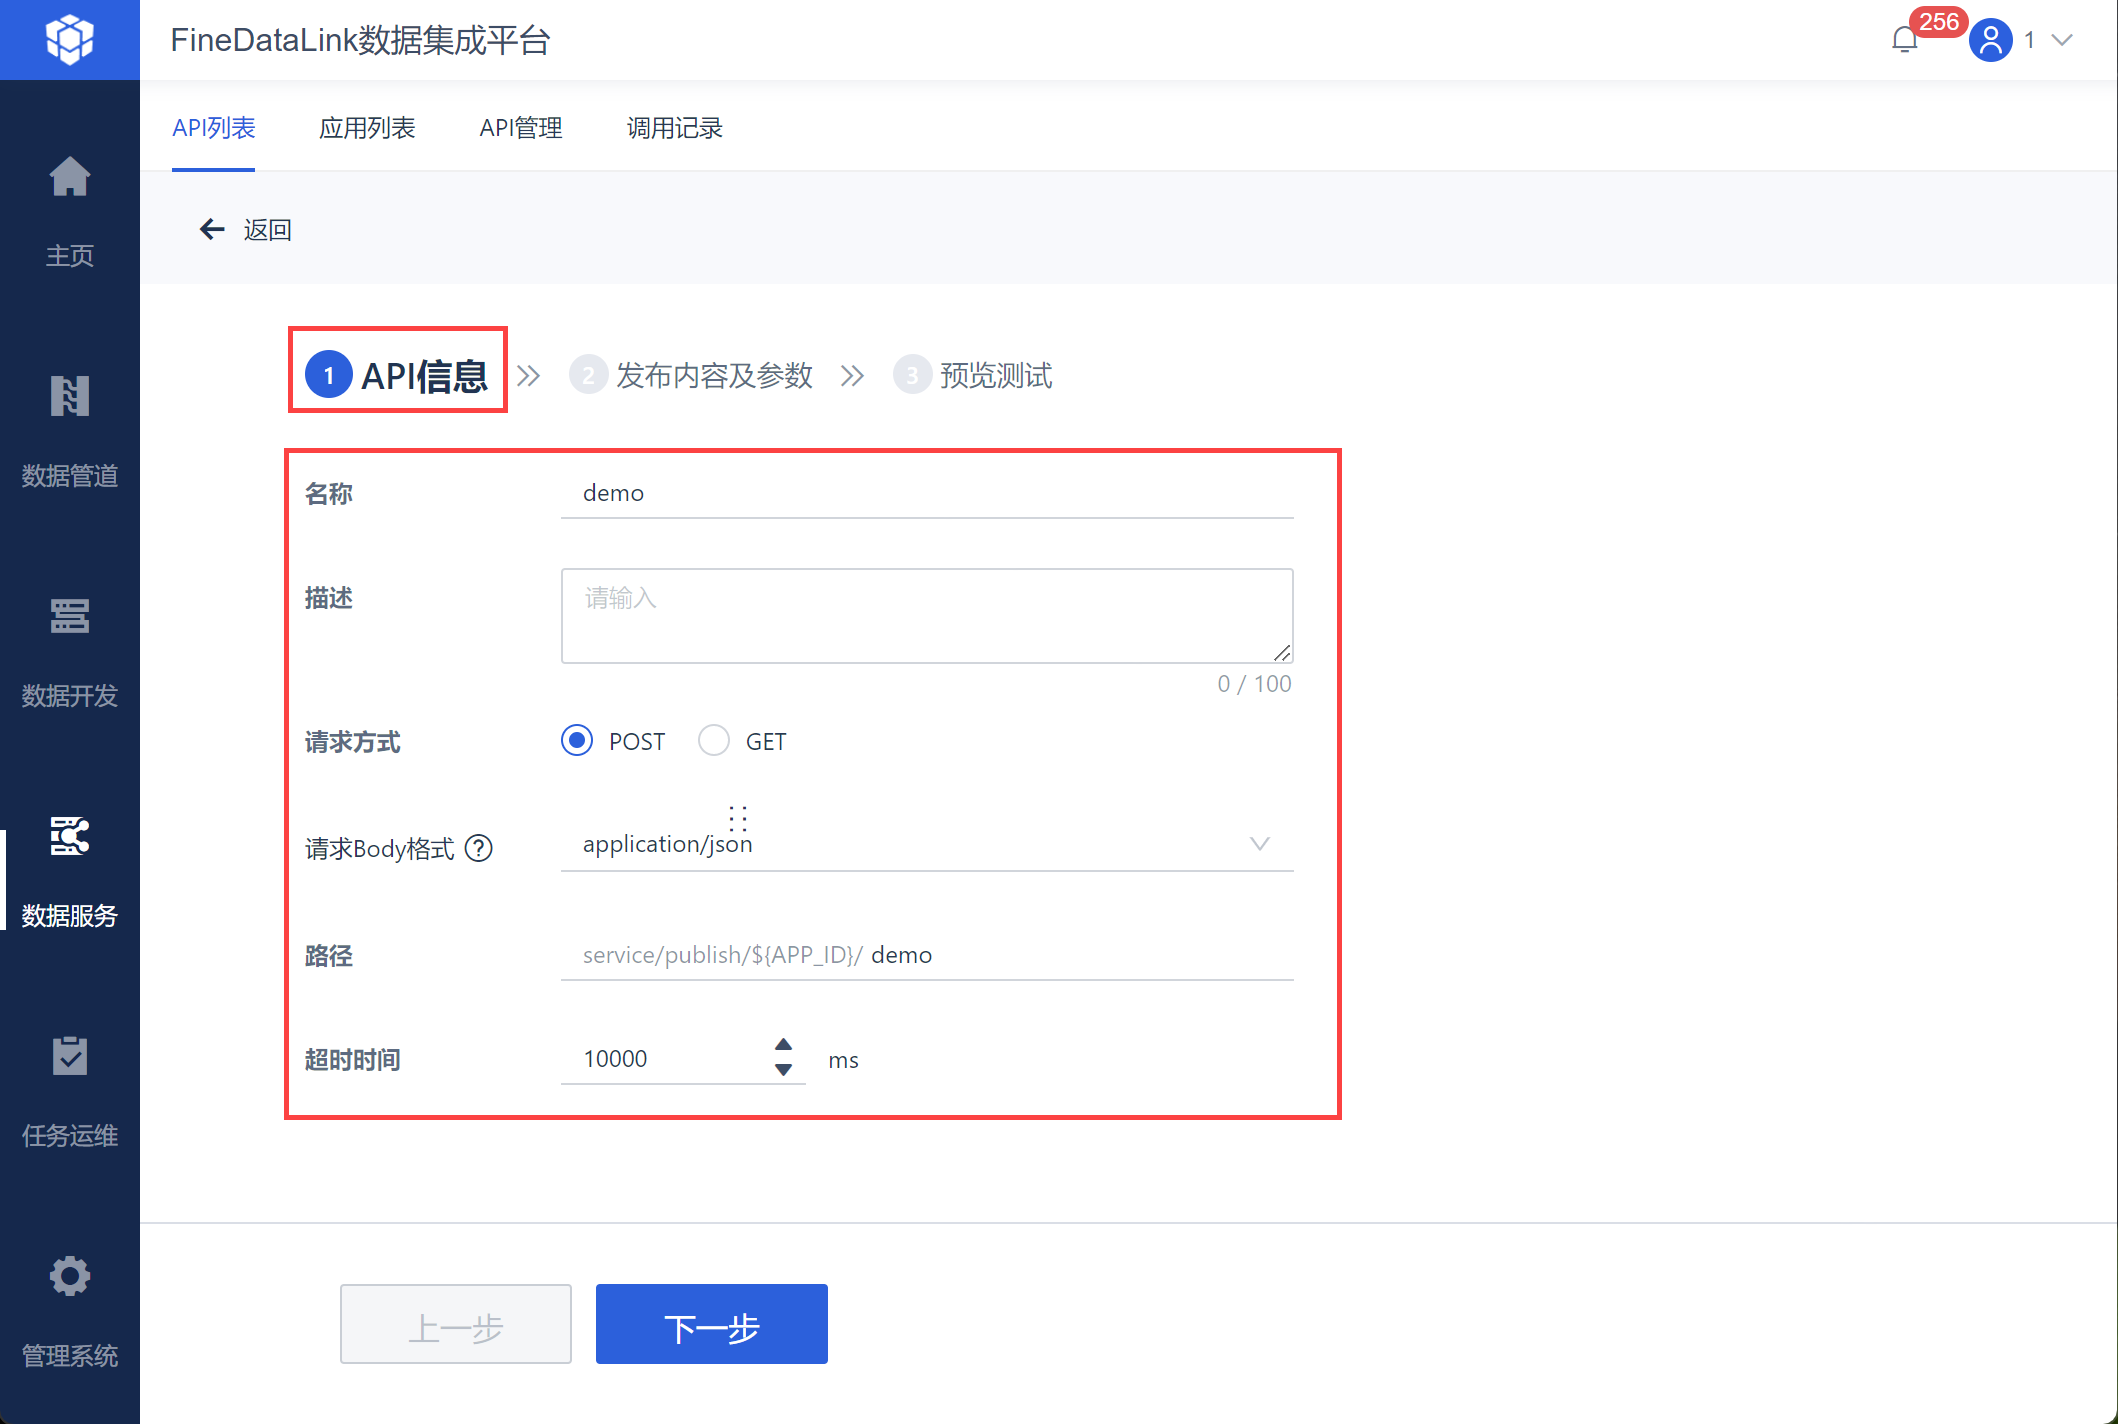The image size is (2118, 1424).
Task: Expand the application/json format dropdown
Action: pyautogui.click(x=1259, y=844)
